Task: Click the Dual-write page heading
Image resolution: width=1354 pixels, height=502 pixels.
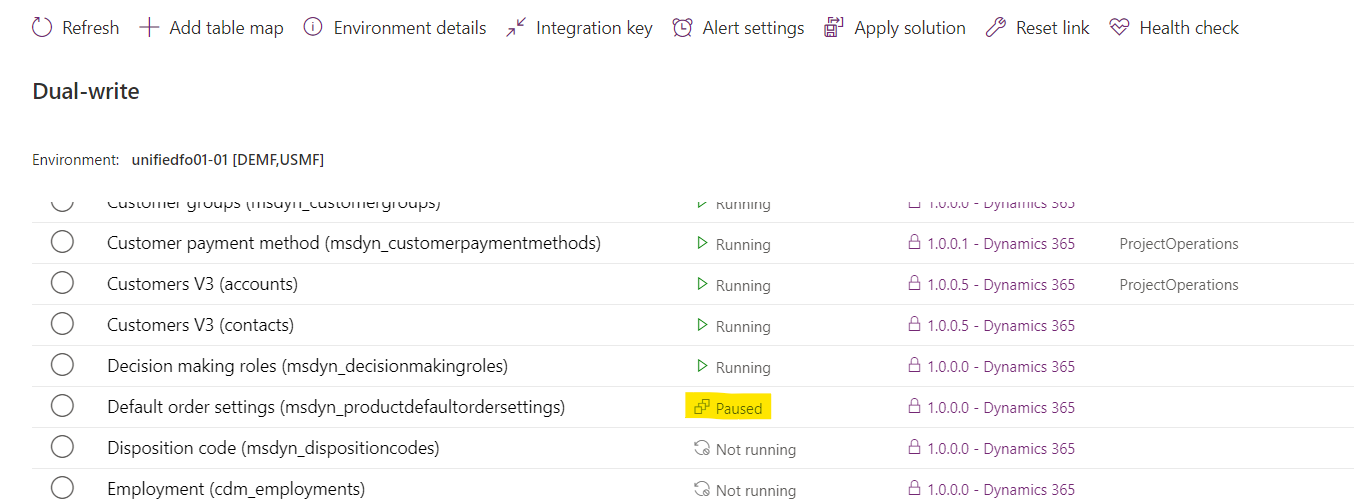Action: click(86, 92)
